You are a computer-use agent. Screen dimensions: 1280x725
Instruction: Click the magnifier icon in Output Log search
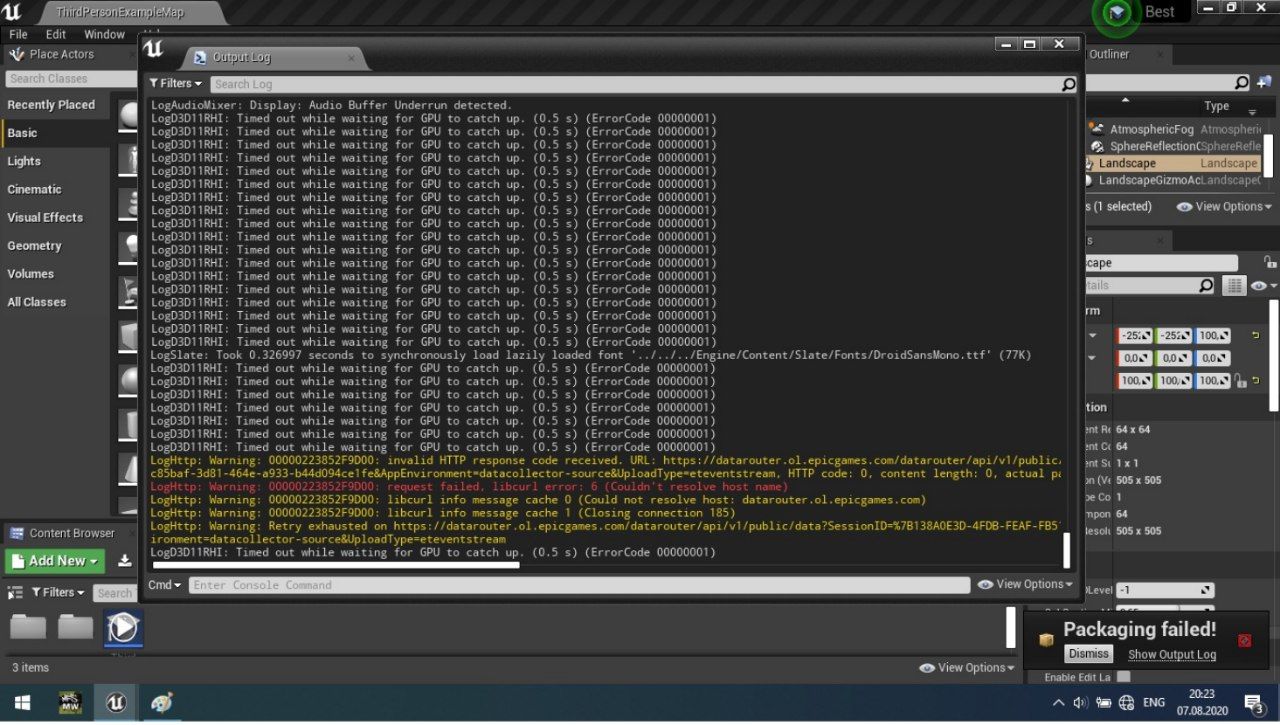click(x=1069, y=84)
